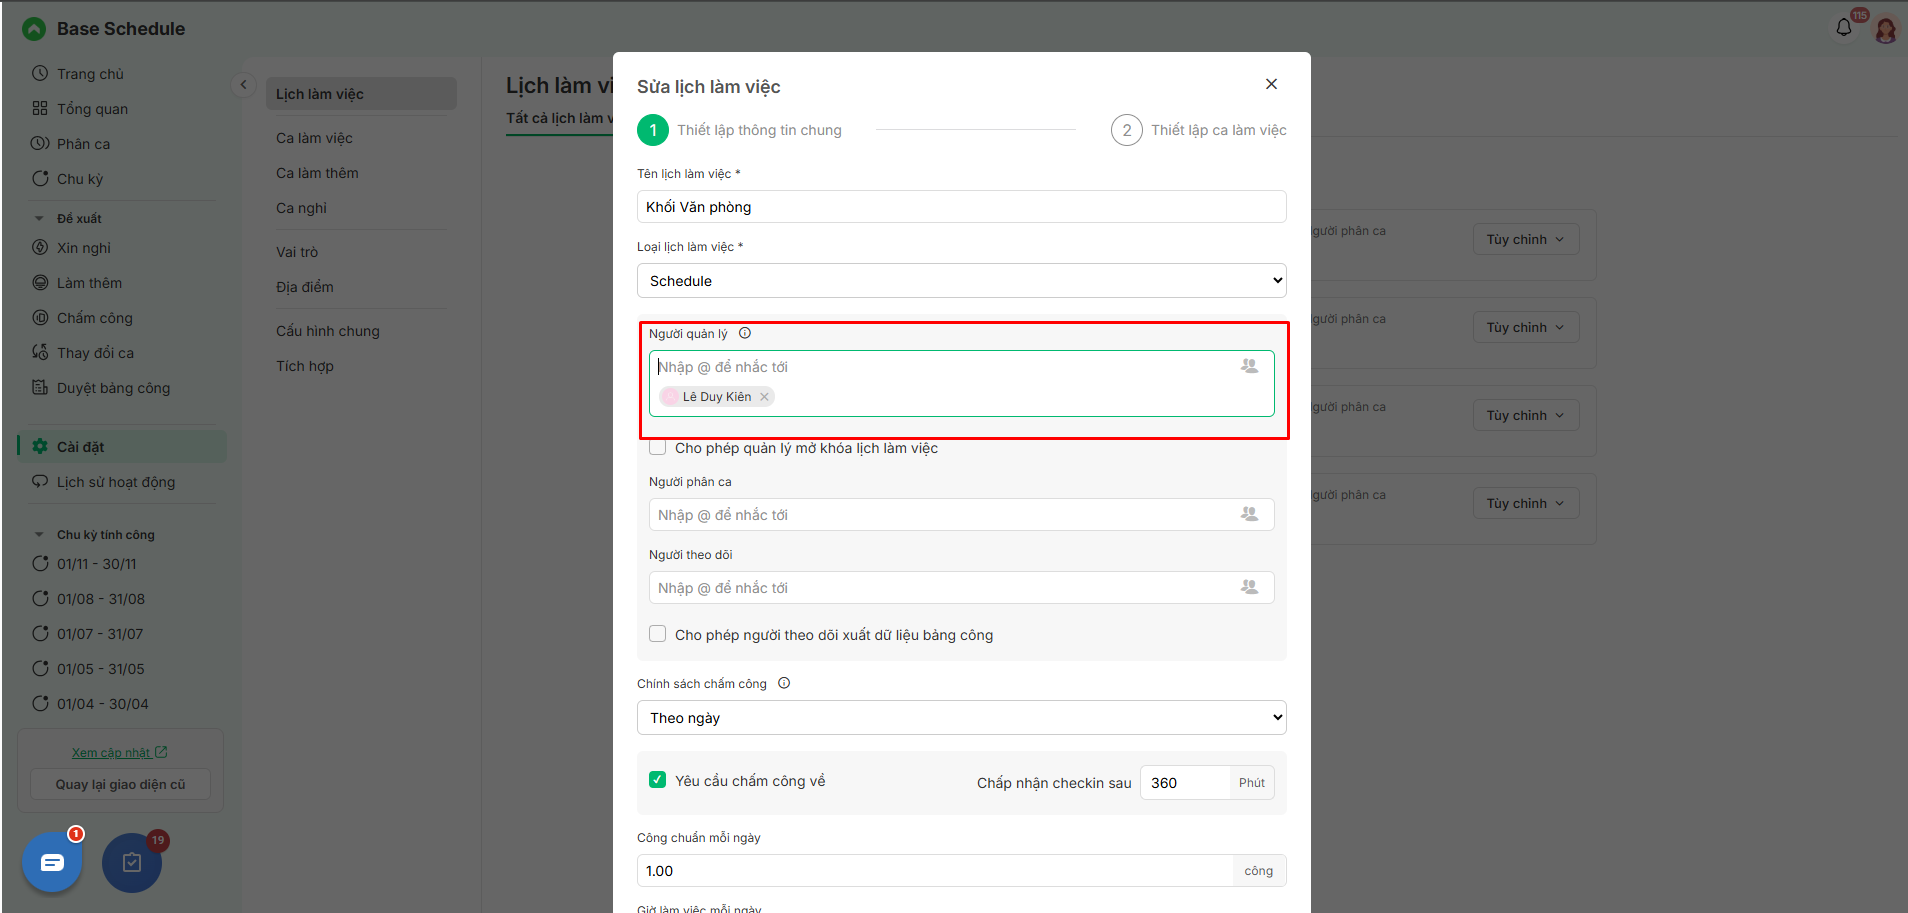This screenshot has height=913, width=1908.
Task: Go to step 2 Thiết lập ca làm việc
Action: point(1199,130)
